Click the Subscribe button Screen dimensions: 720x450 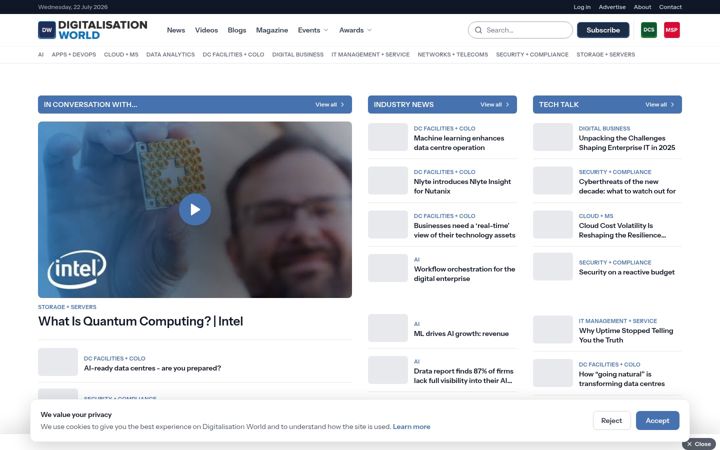pyautogui.click(x=603, y=30)
